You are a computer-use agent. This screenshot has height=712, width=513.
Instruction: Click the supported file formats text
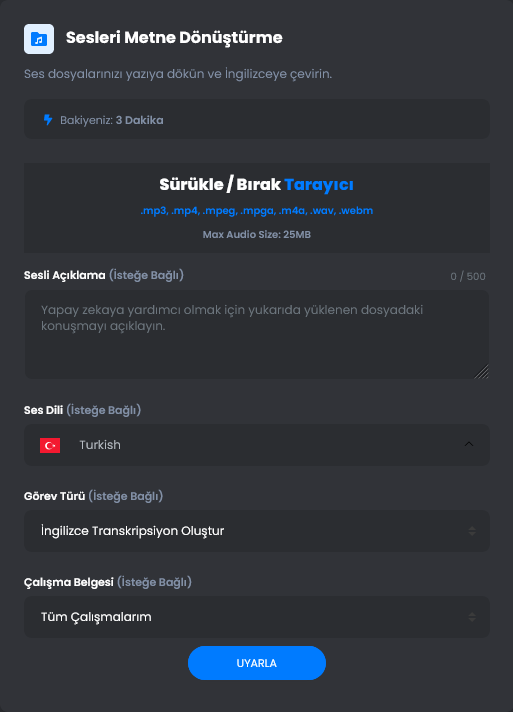click(x=257, y=211)
